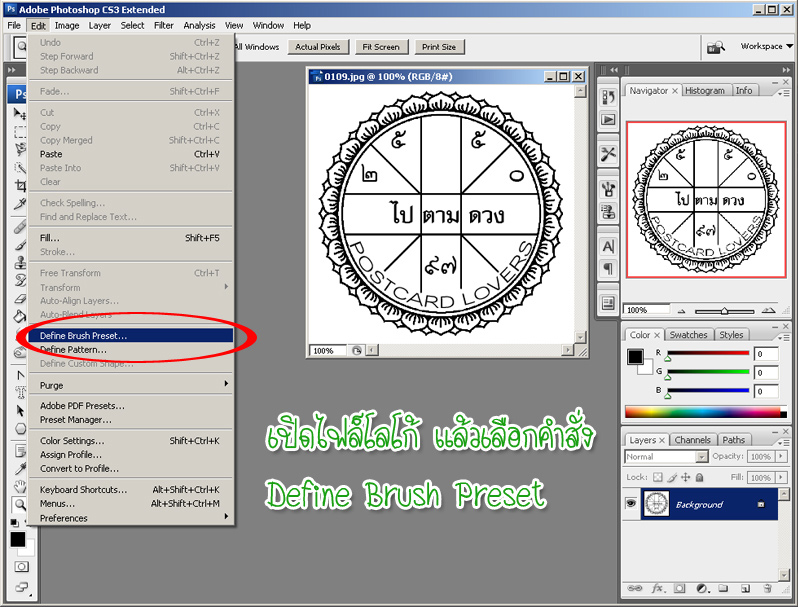Click the Link layers icon
Viewport: 798px width, 607px height.
pyautogui.click(x=635, y=588)
